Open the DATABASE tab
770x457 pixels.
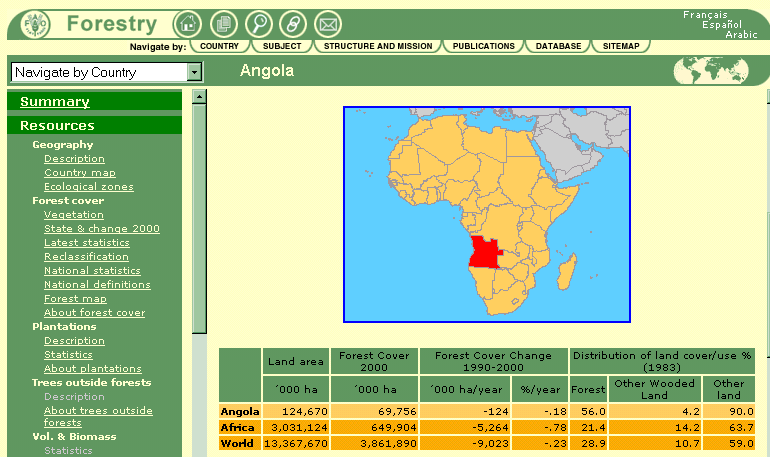point(558,46)
